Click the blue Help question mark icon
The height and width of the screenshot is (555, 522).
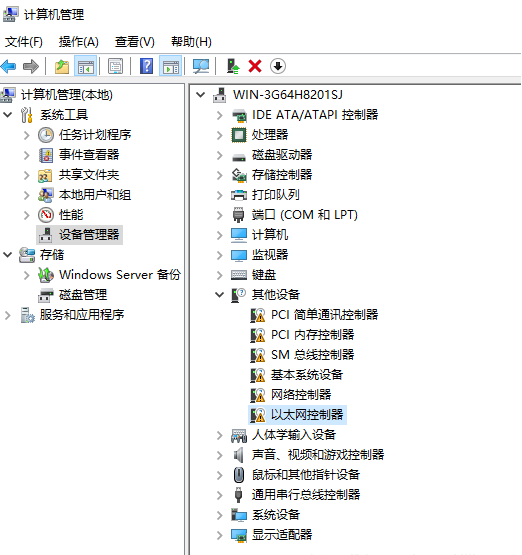pyautogui.click(x=147, y=66)
